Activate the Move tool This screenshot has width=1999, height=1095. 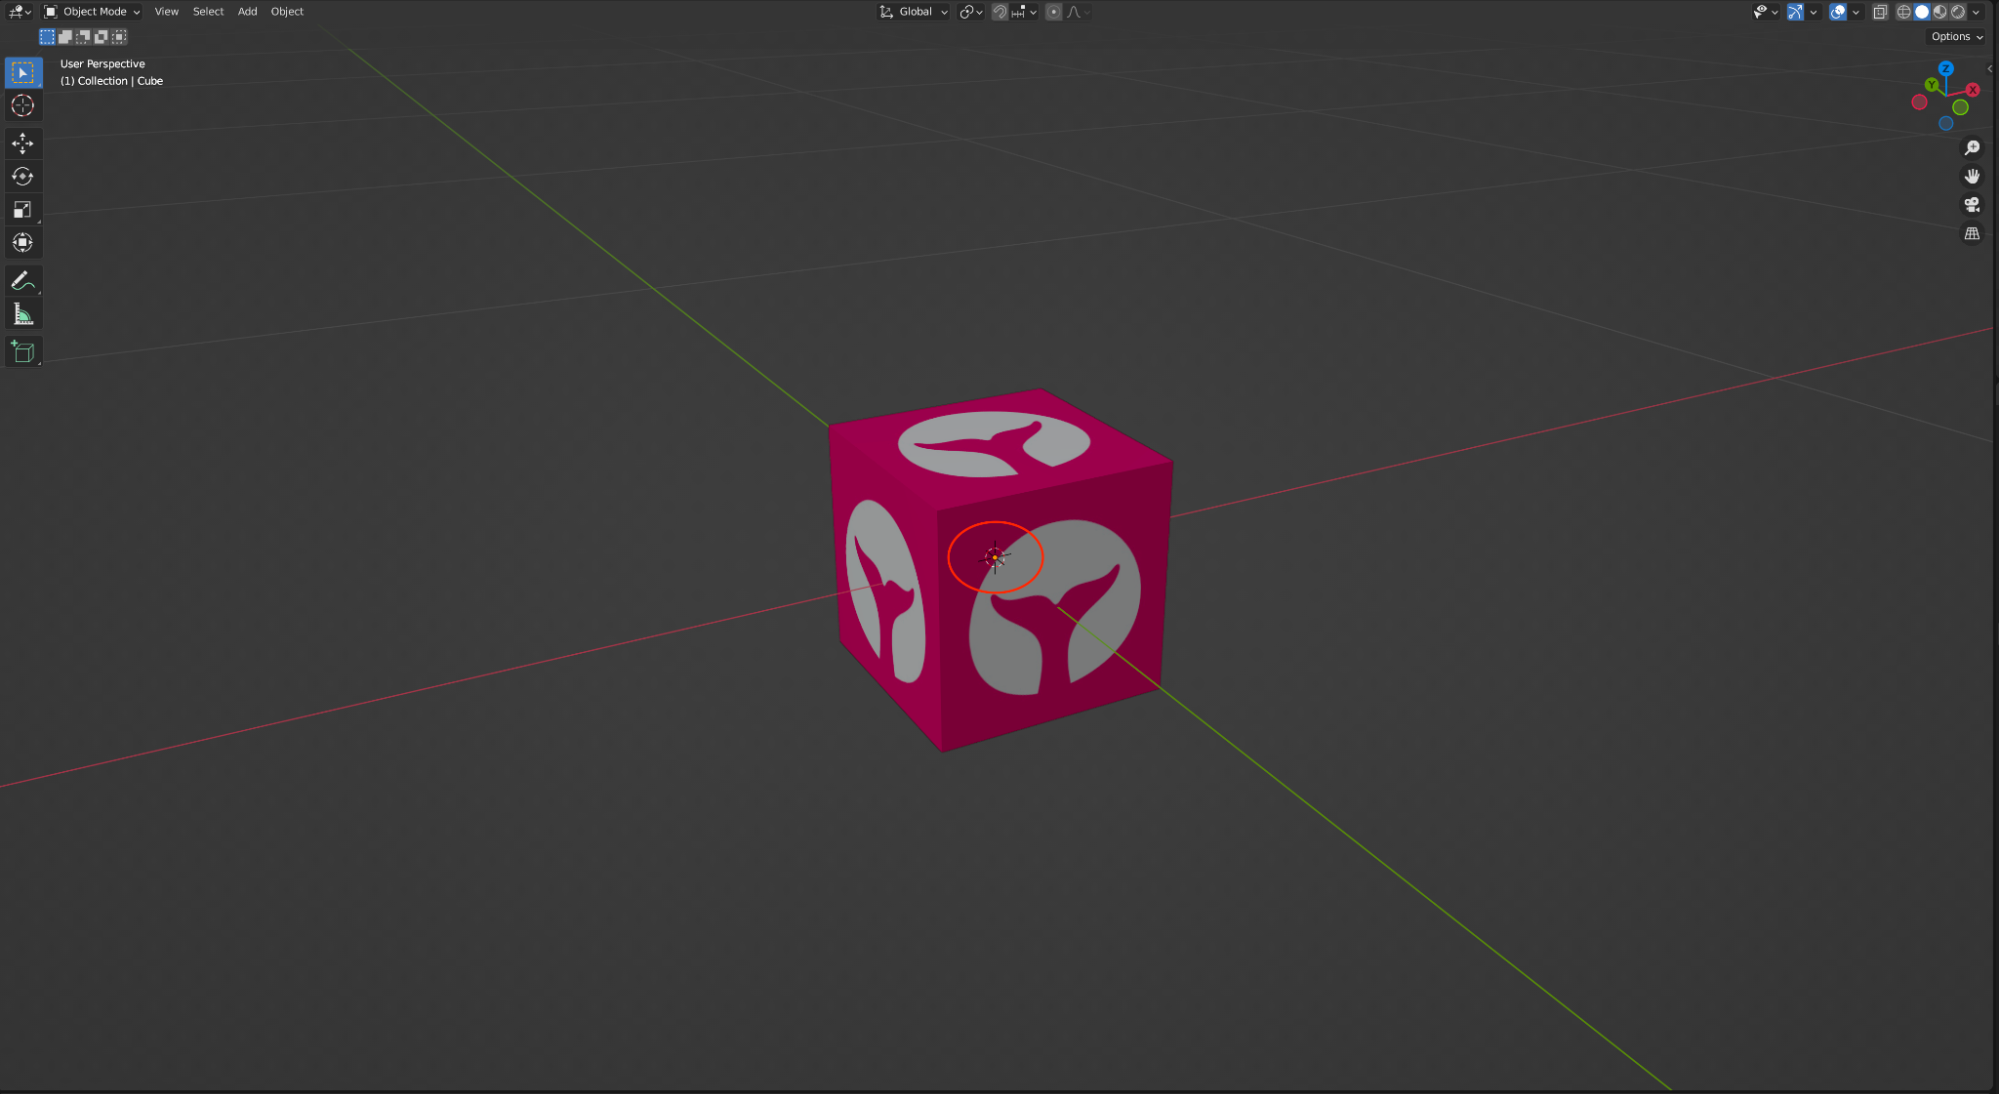pyautogui.click(x=22, y=143)
